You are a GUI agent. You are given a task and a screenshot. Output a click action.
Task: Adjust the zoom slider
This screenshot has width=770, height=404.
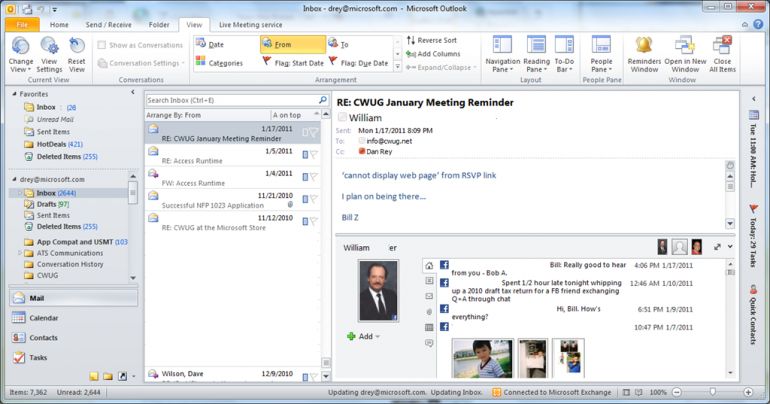(x=713, y=392)
